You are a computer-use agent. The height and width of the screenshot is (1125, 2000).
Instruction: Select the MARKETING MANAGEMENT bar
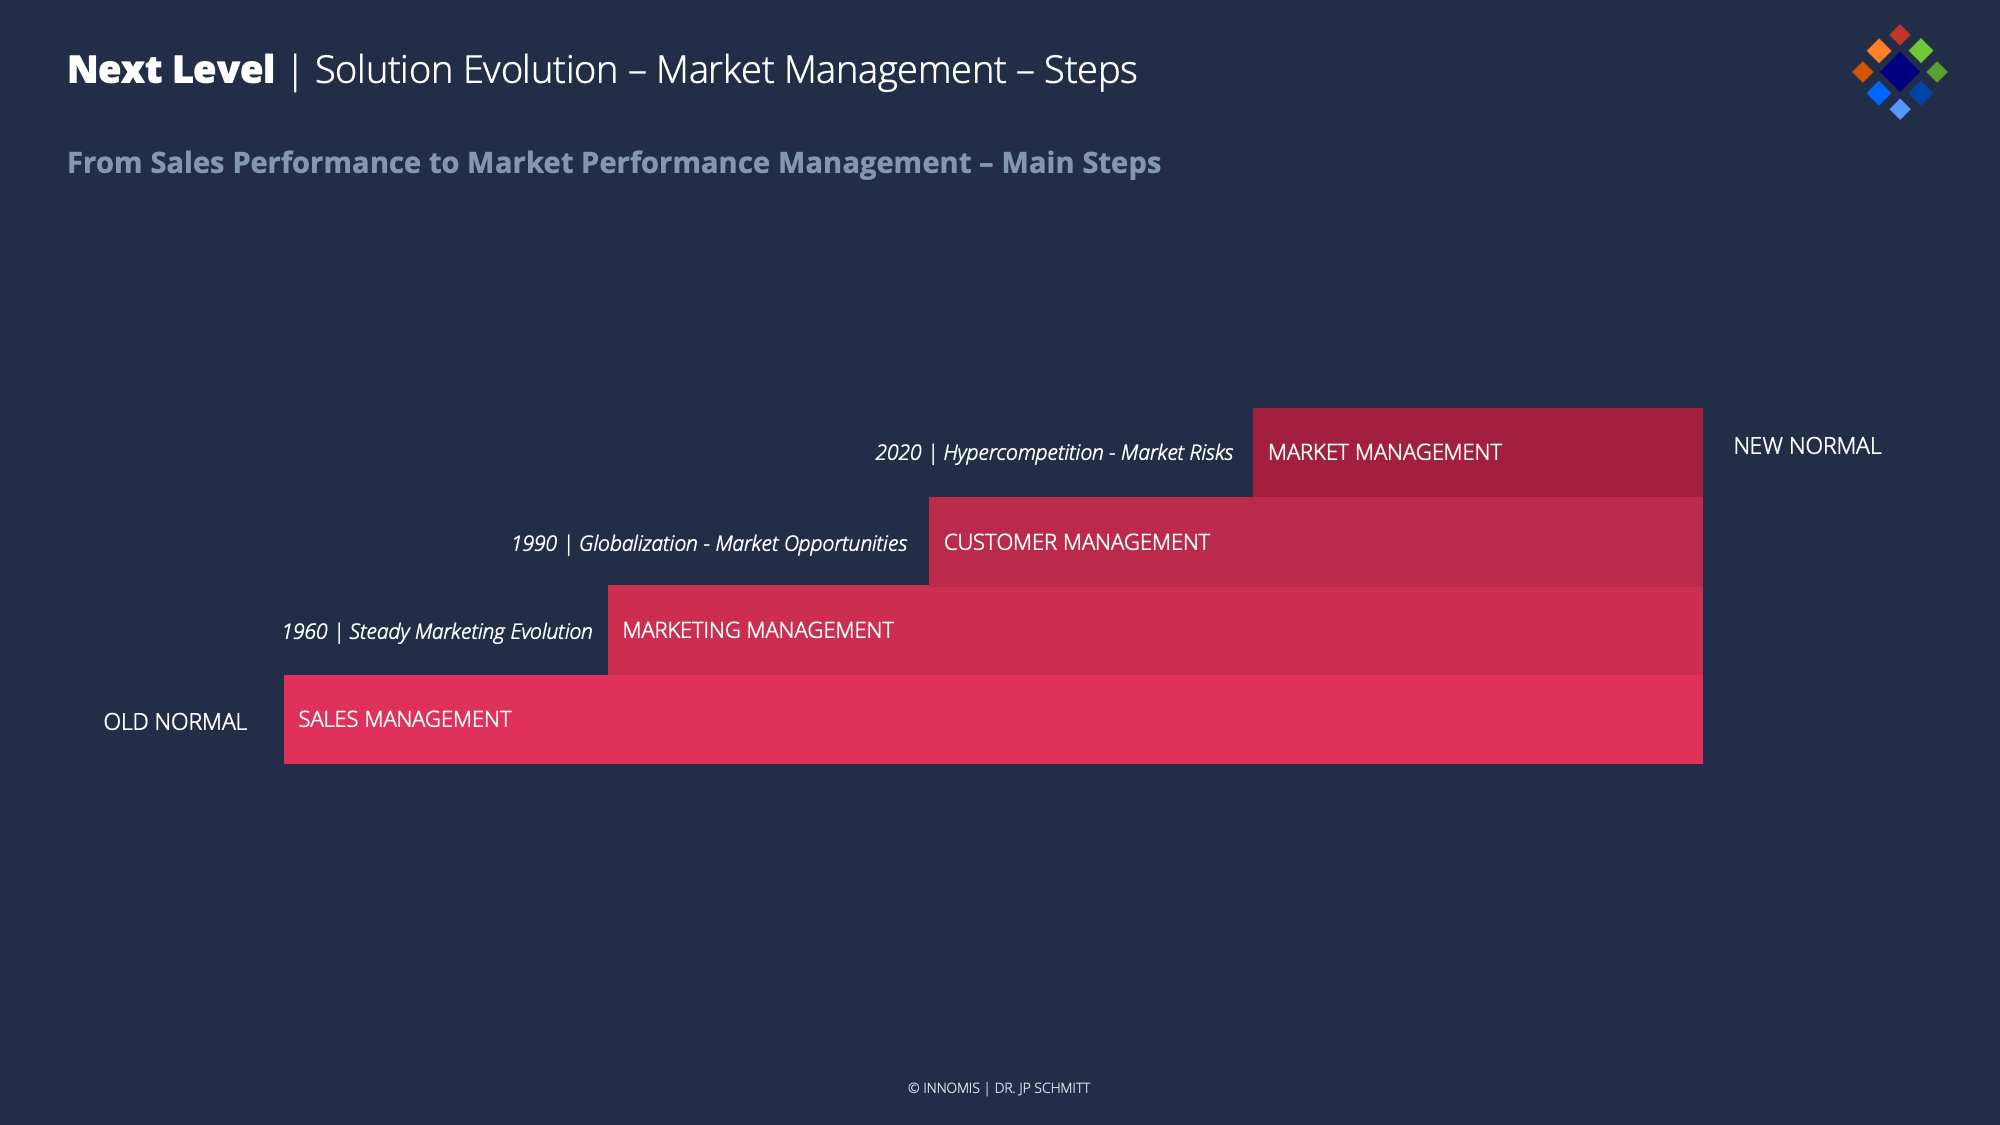(1154, 630)
